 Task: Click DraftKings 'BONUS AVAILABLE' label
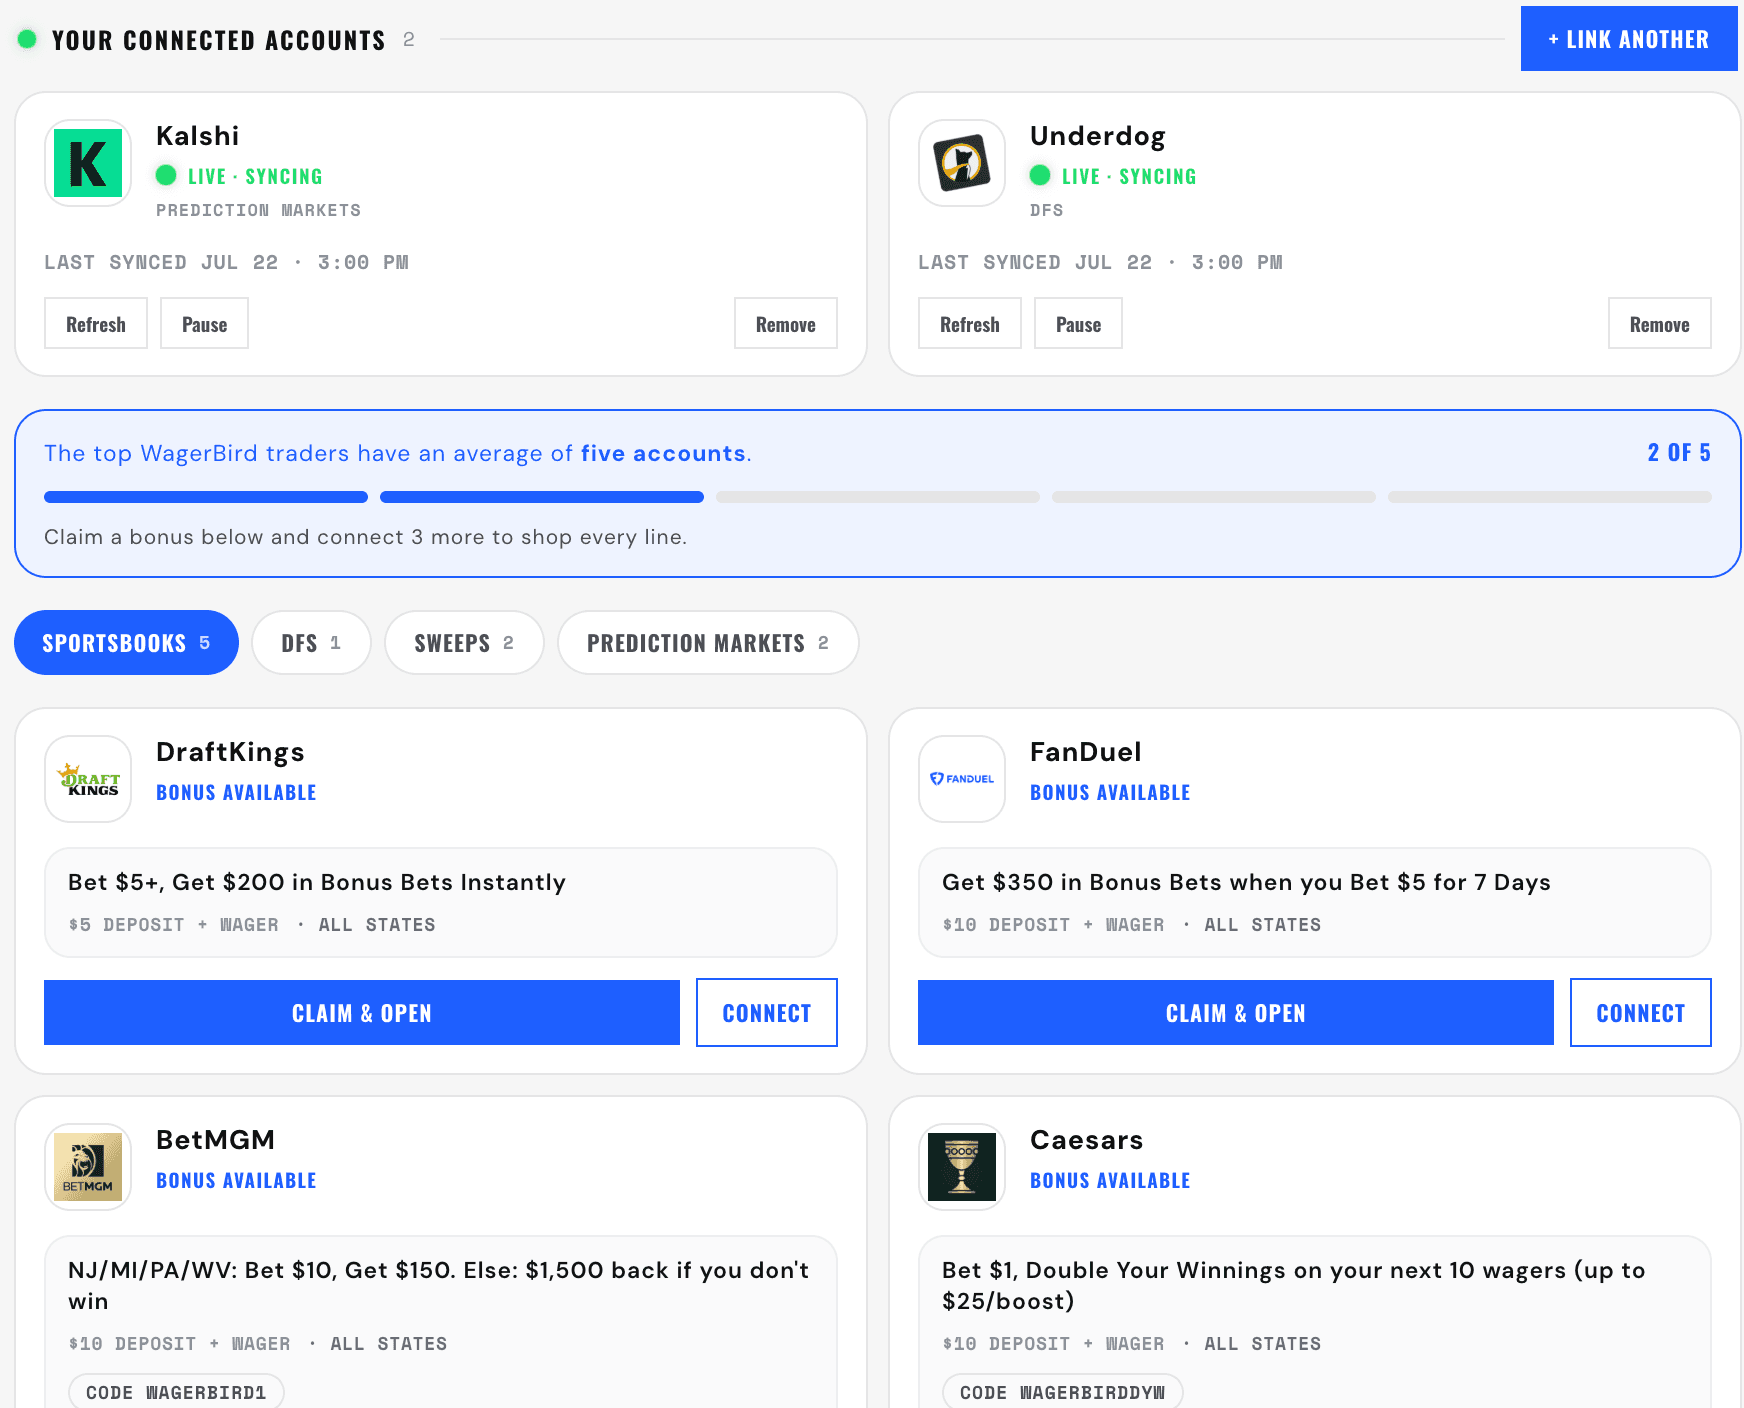click(x=236, y=792)
